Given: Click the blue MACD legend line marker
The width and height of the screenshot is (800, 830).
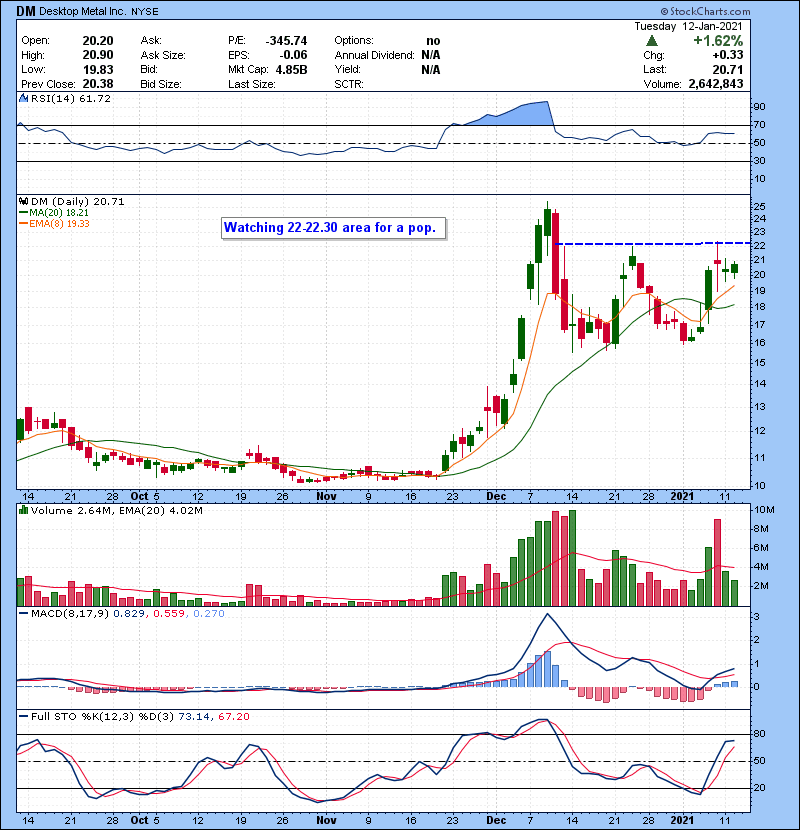Looking at the screenshot, I should (x=23, y=611).
